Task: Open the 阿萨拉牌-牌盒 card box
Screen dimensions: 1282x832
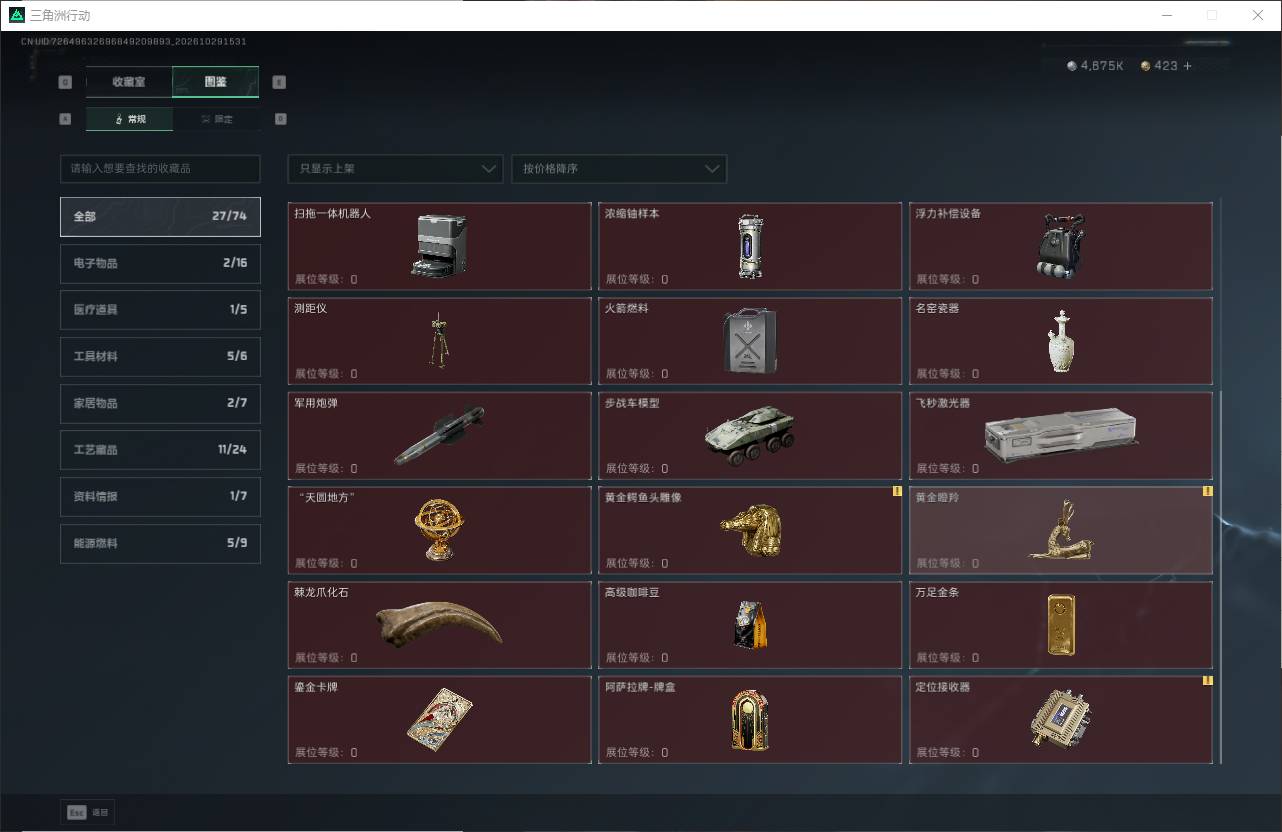Action: 750,720
